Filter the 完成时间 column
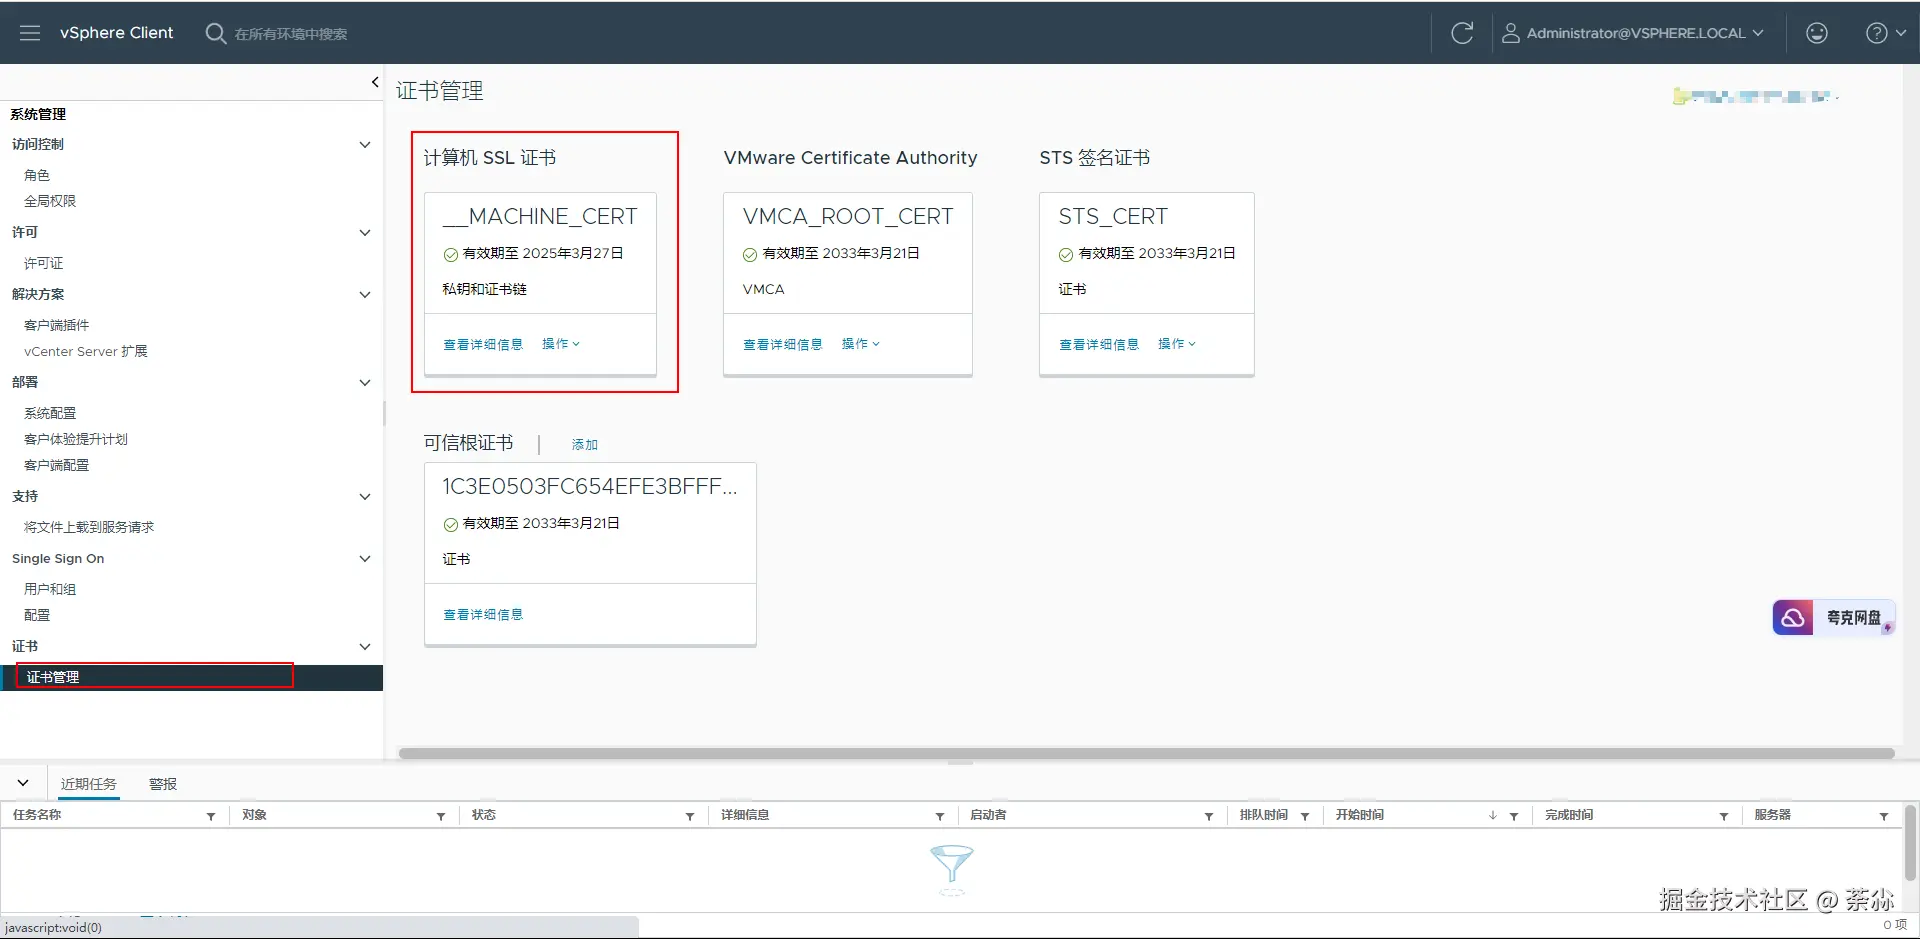Viewport: 1920px width, 939px height. pyautogui.click(x=1724, y=816)
